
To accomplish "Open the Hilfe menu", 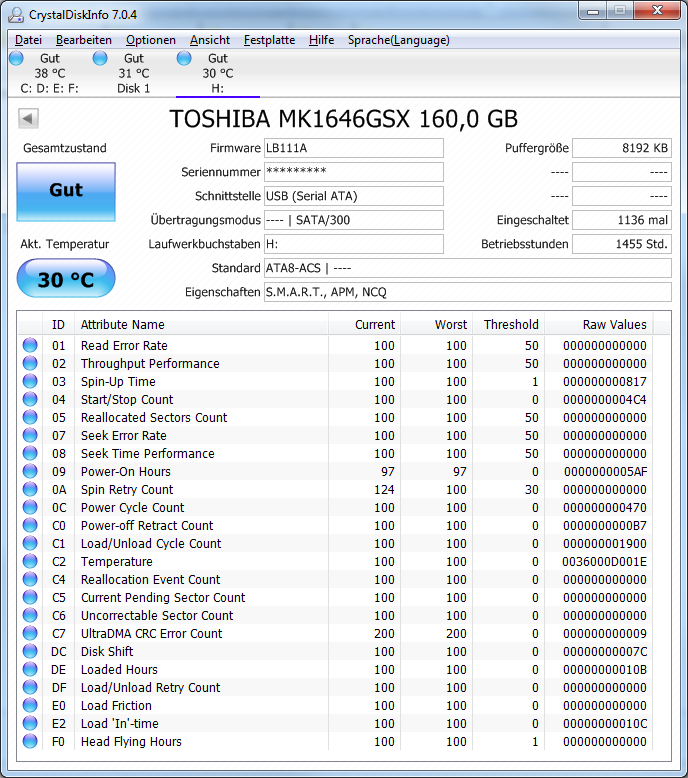I will point(321,40).
